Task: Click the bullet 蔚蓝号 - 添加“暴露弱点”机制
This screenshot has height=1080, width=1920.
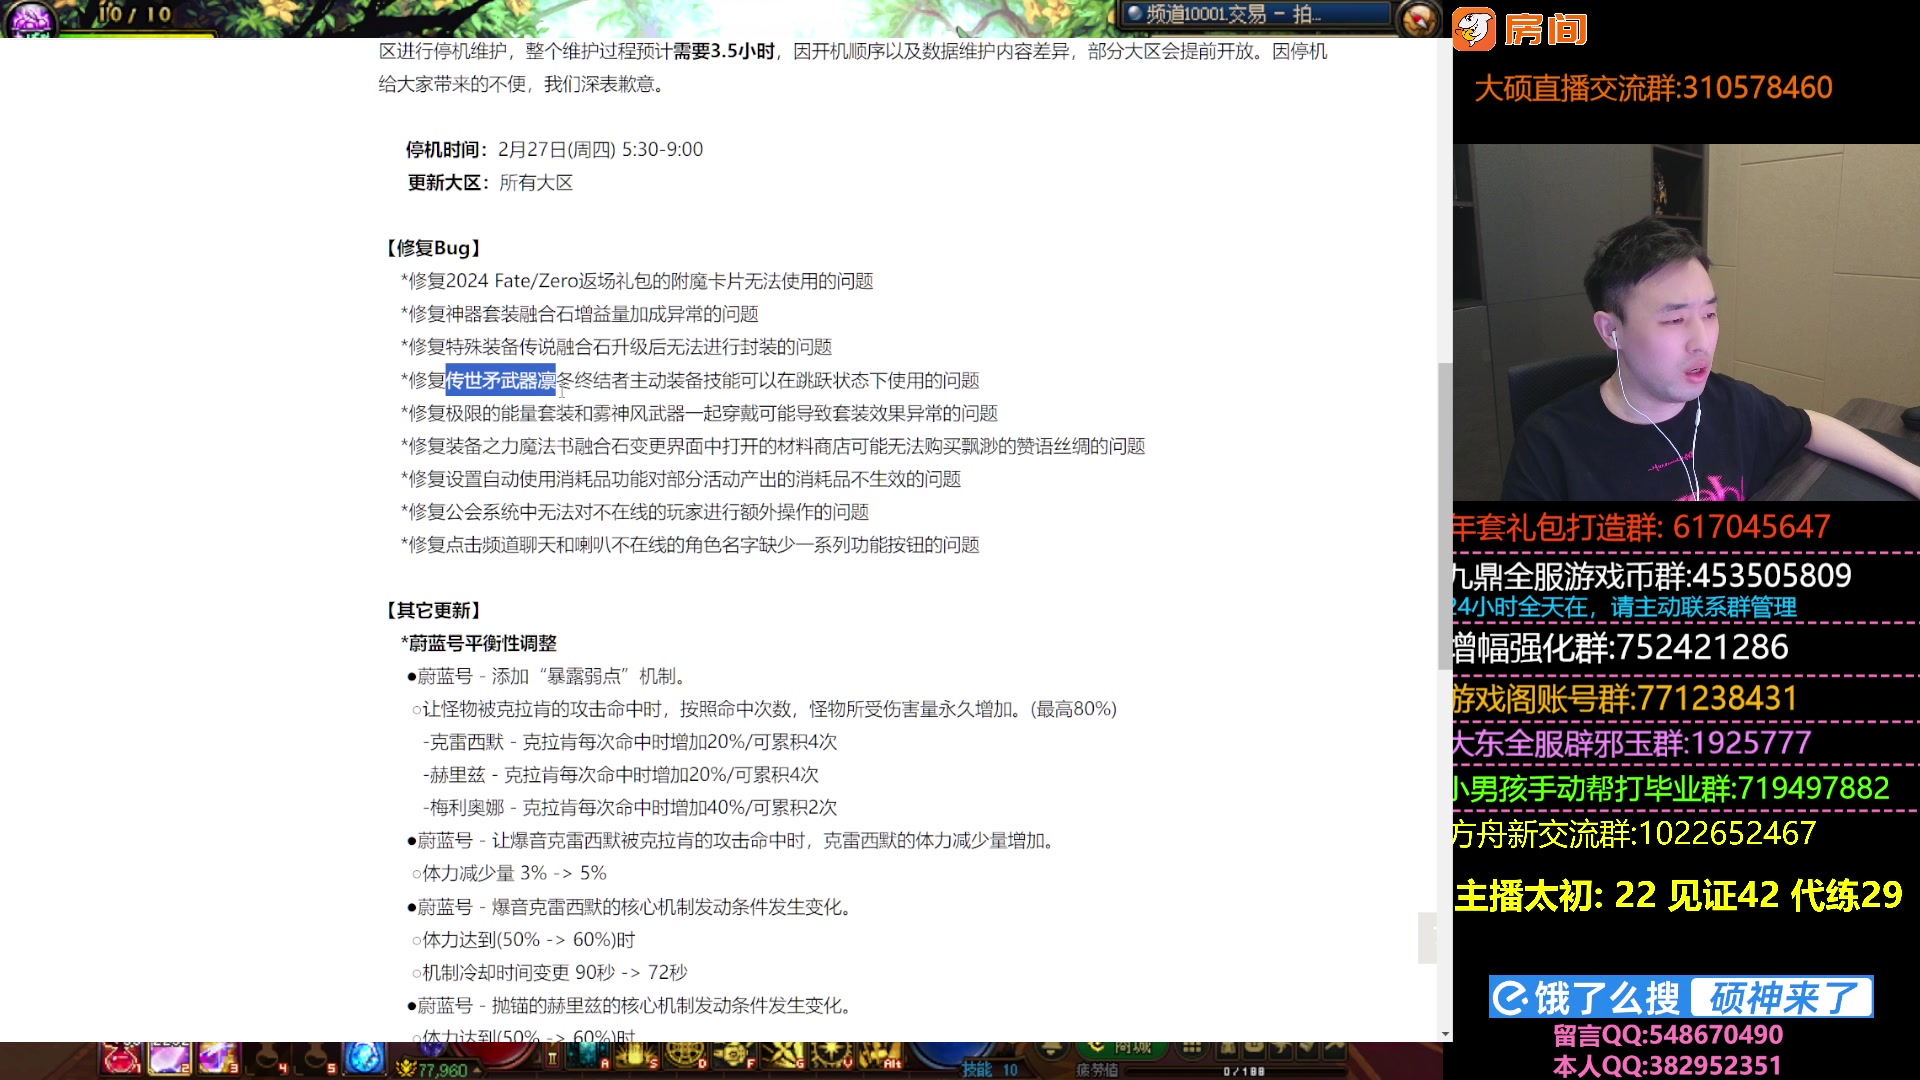Action: click(548, 676)
